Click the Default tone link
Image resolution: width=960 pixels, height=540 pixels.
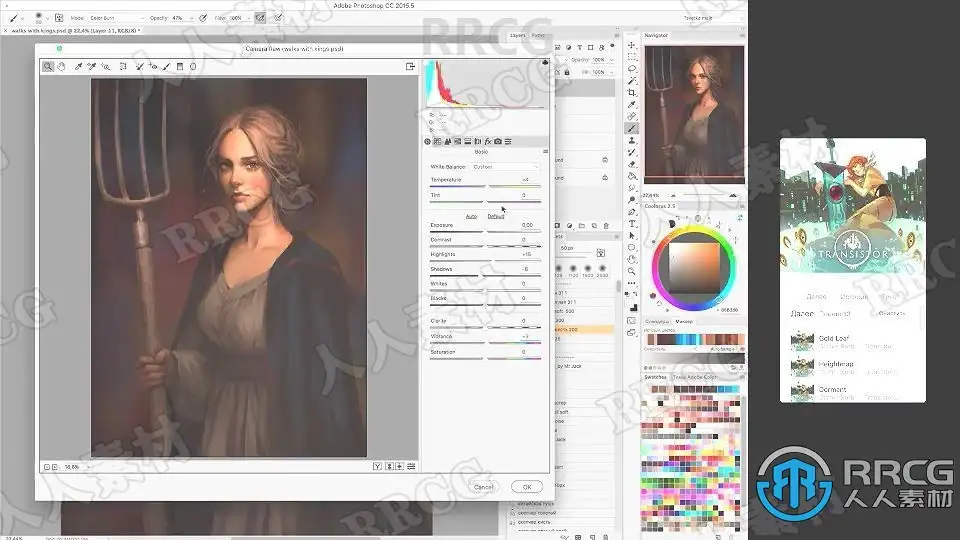(x=495, y=216)
